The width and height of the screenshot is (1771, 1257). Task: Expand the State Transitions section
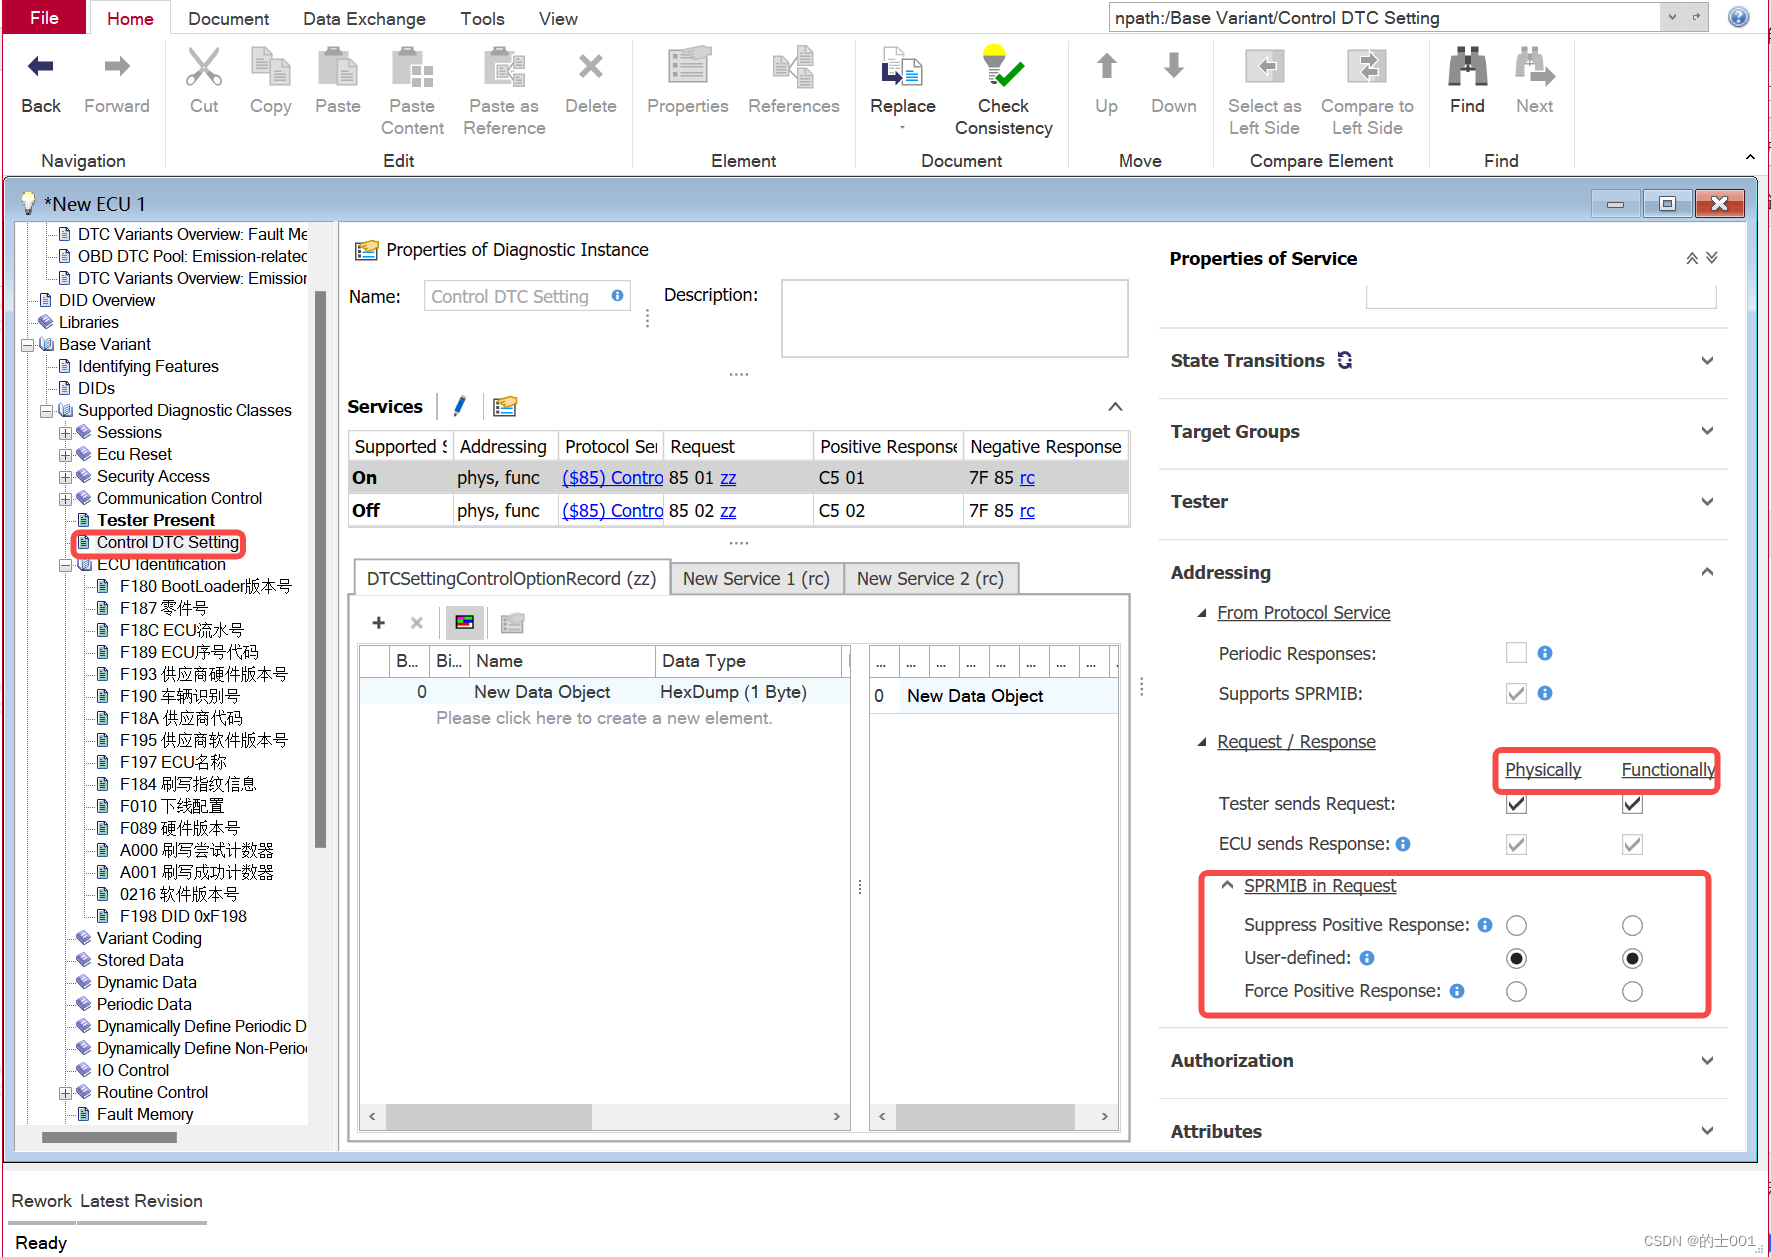tap(1707, 361)
